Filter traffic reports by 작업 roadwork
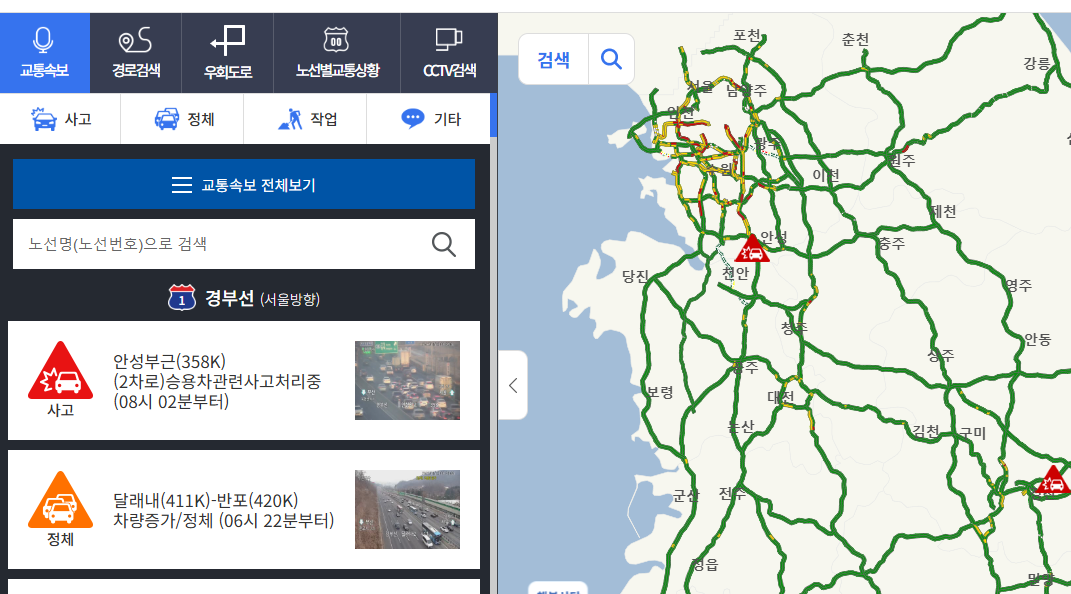 pyautogui.click(x=305, y=119)
